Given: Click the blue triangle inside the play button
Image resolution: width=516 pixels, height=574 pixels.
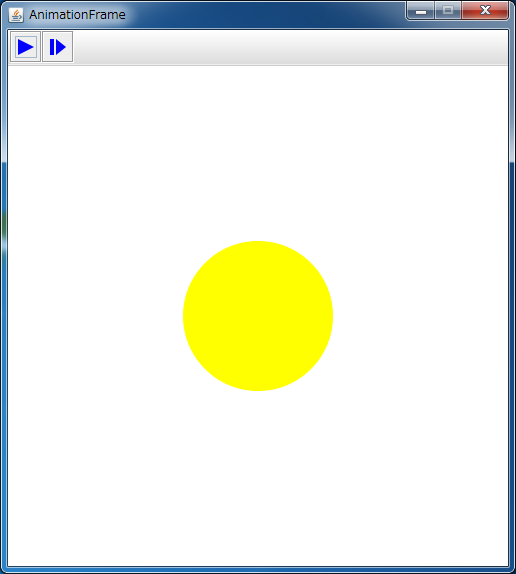Looking at the screenshot, I should (26, 47).
